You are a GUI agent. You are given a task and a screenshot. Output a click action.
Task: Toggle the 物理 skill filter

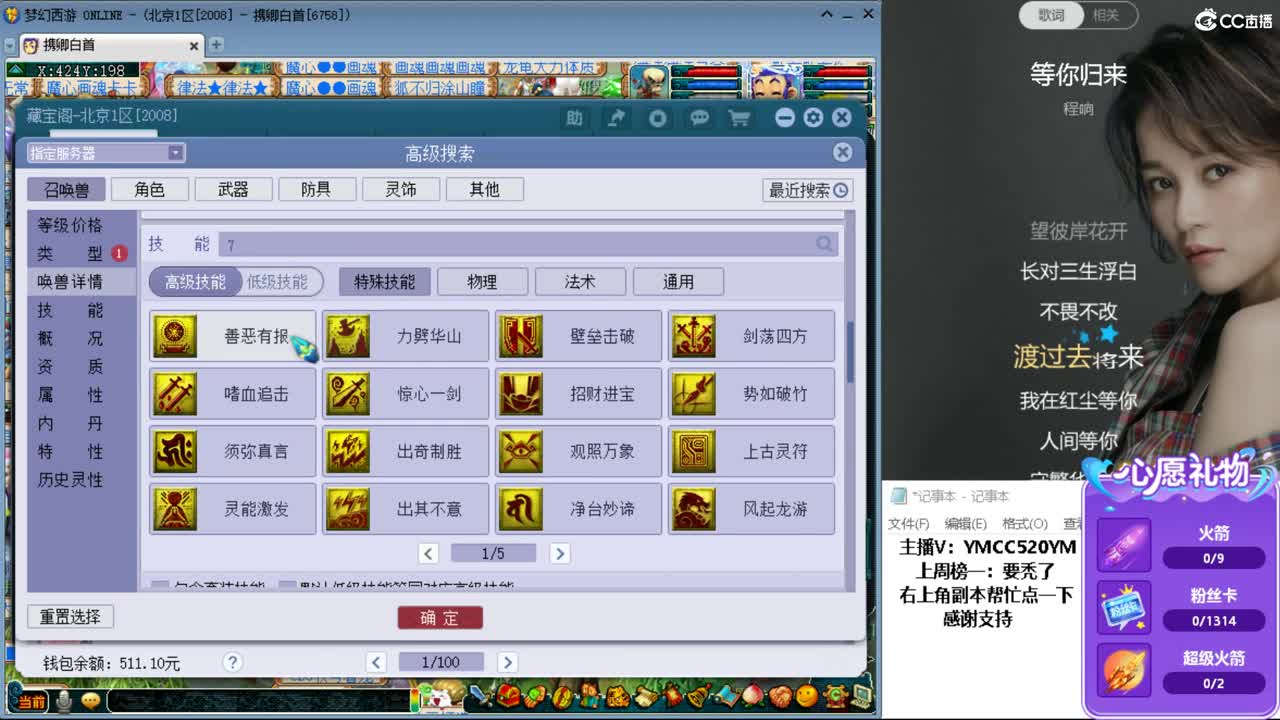point(482,282)
